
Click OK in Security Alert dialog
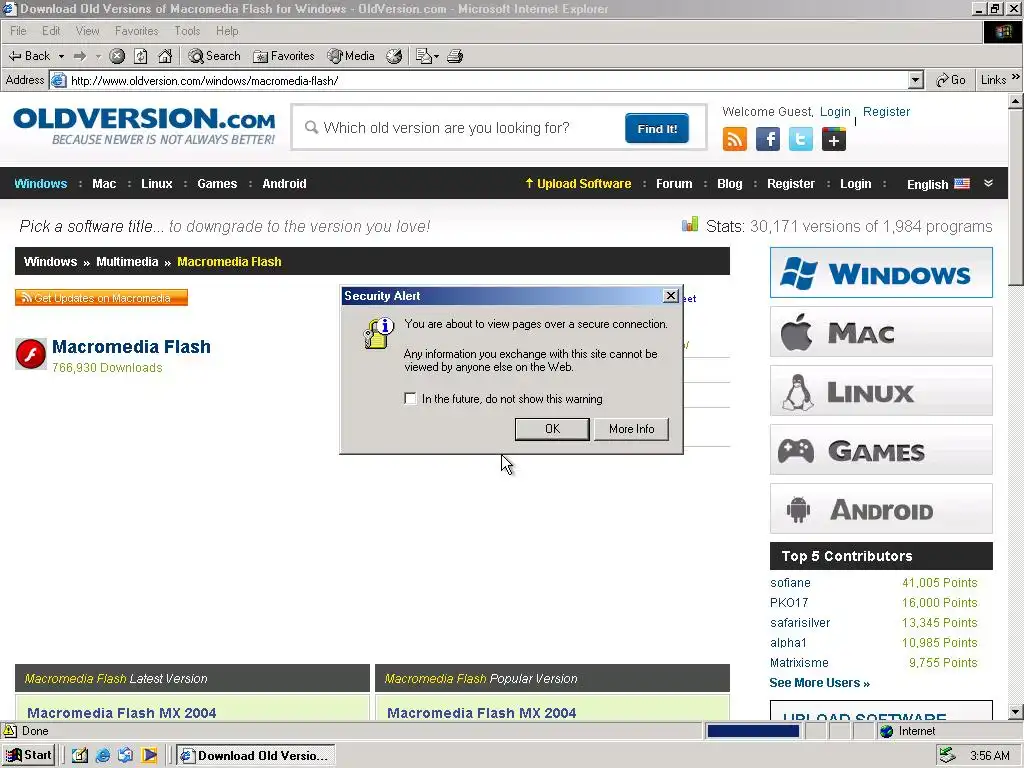click(552, 429)
